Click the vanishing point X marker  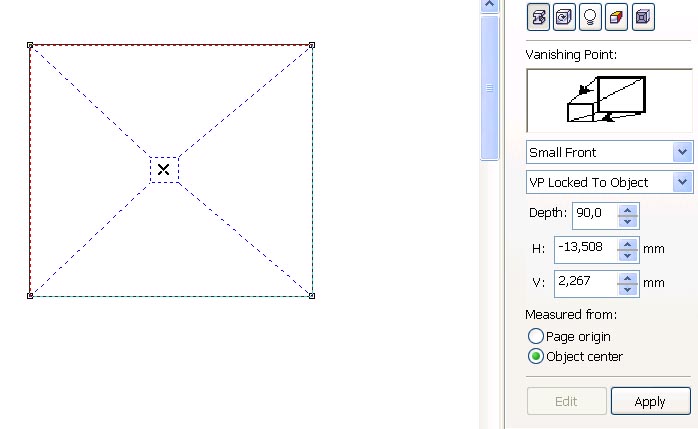coord(163,169)
